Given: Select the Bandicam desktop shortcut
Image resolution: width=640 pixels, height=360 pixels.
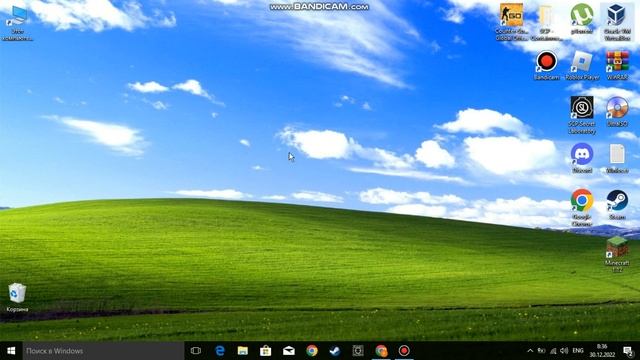Looking at the screenshot, I should coord(547,65).
